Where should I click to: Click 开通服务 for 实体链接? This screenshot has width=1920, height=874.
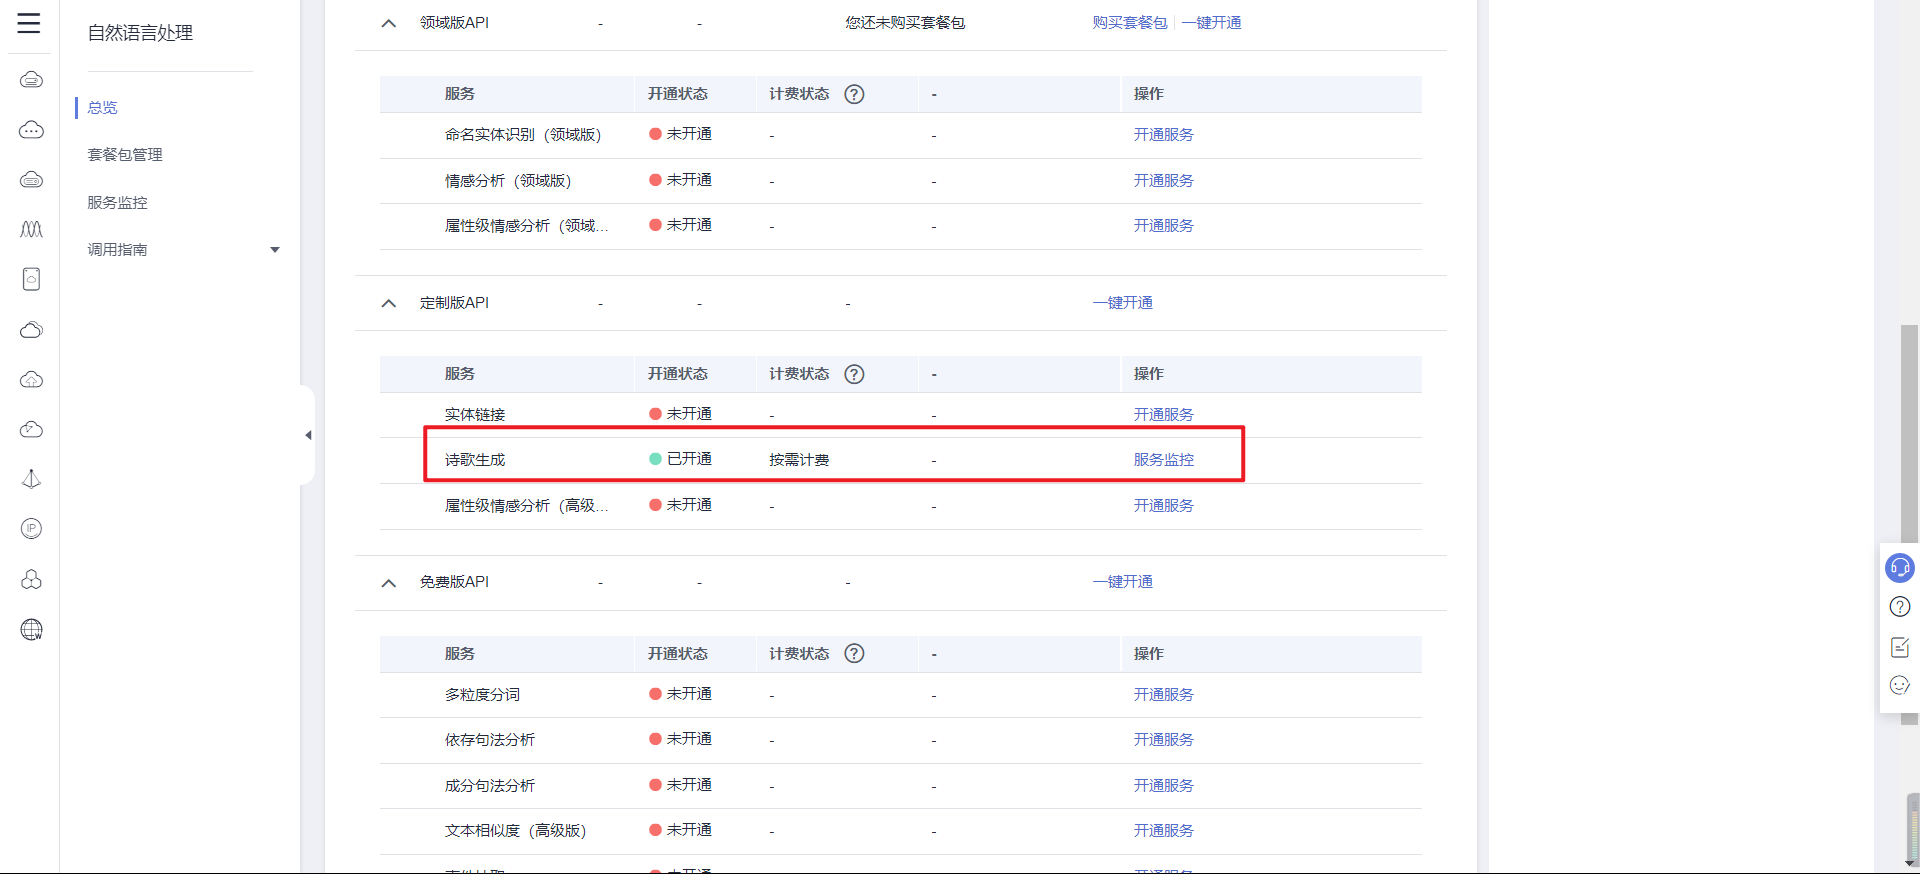pos(1164,414)
